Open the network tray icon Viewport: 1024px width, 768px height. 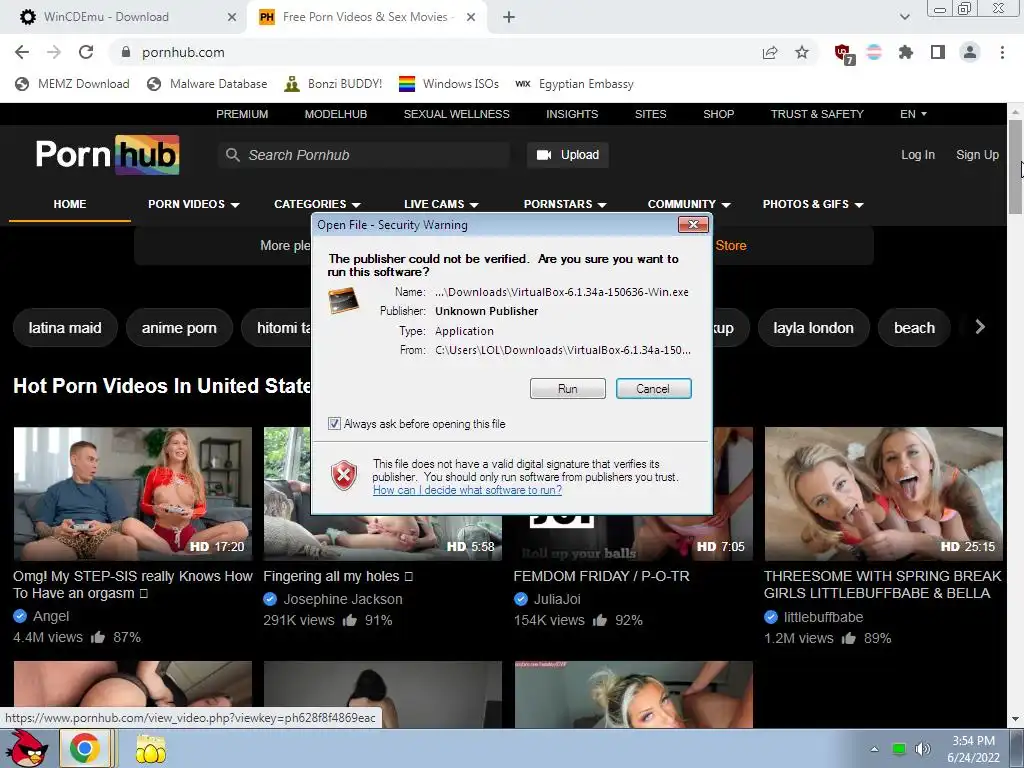899,749
